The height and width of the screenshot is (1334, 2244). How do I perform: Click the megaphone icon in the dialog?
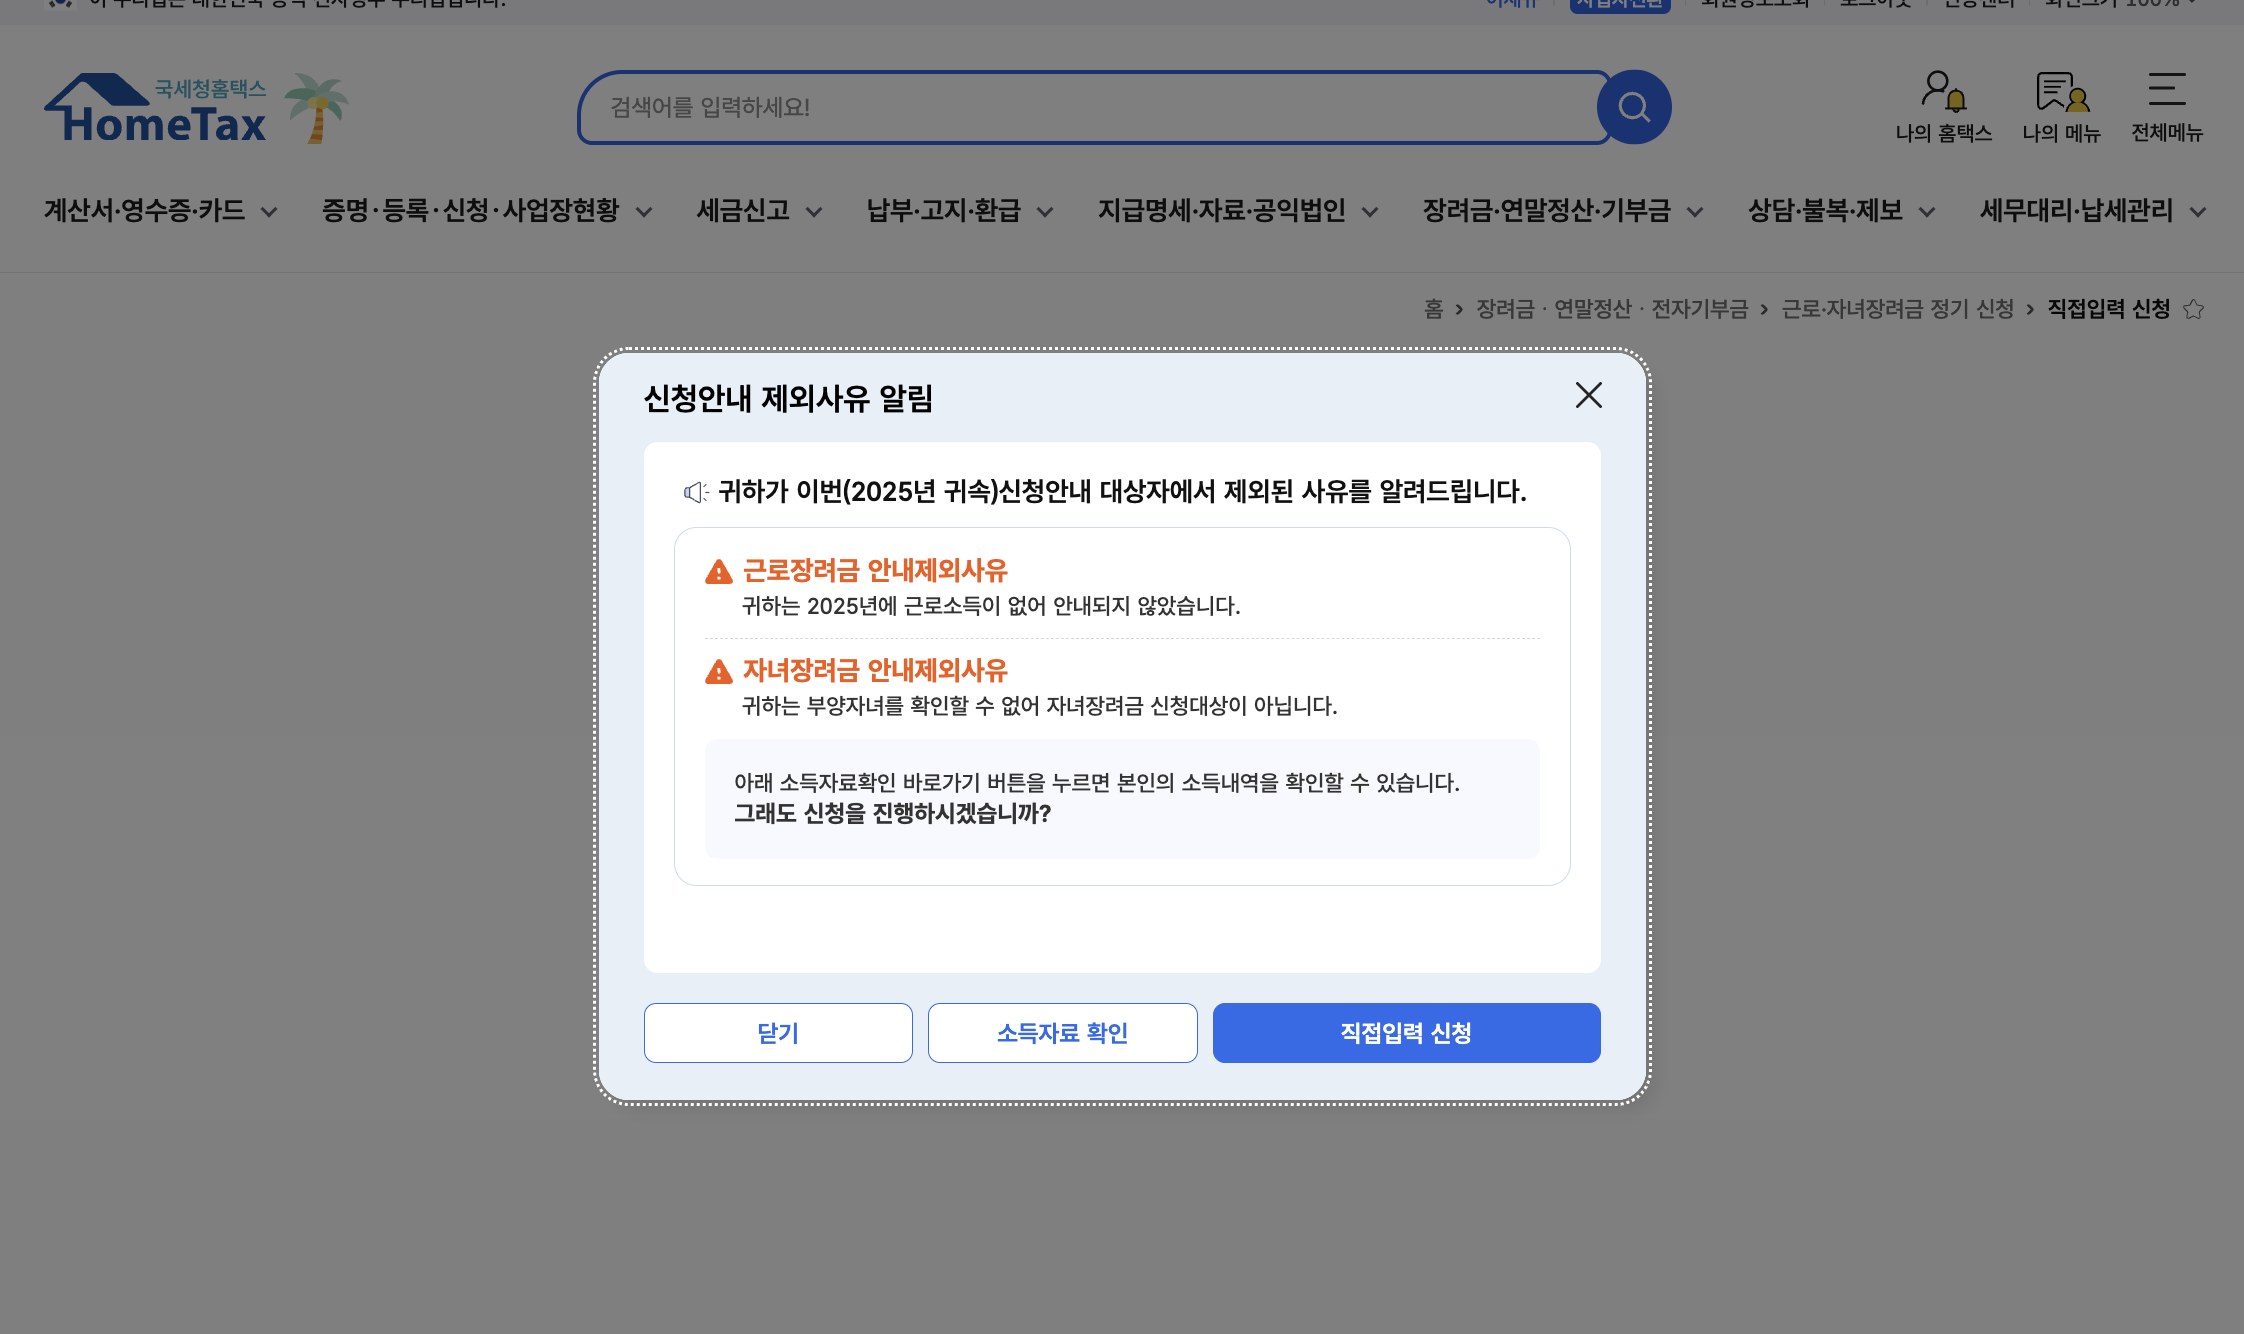696,492
